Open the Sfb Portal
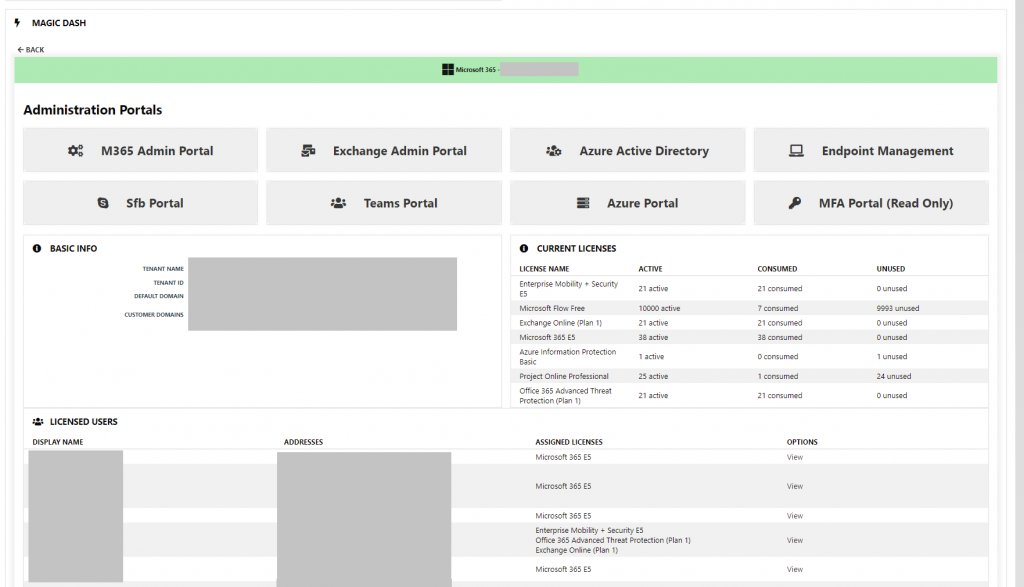1024x587 pixels. (x=140, y=203)
